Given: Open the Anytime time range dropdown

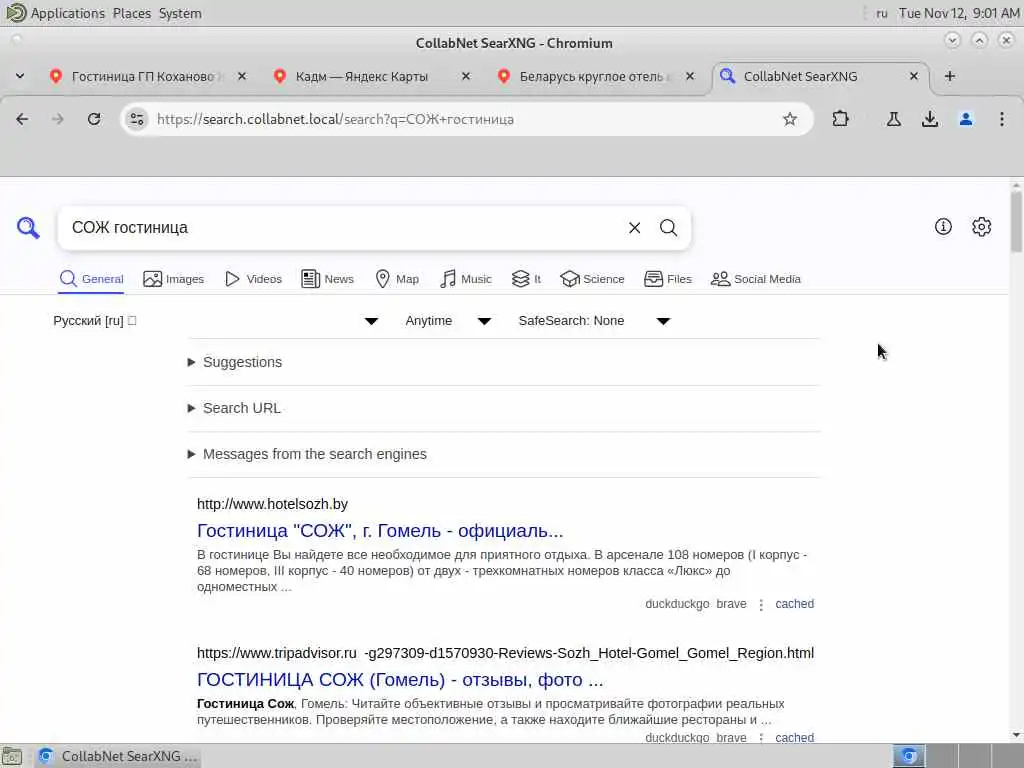Looking at the screenshot, I should pos(447,321).
